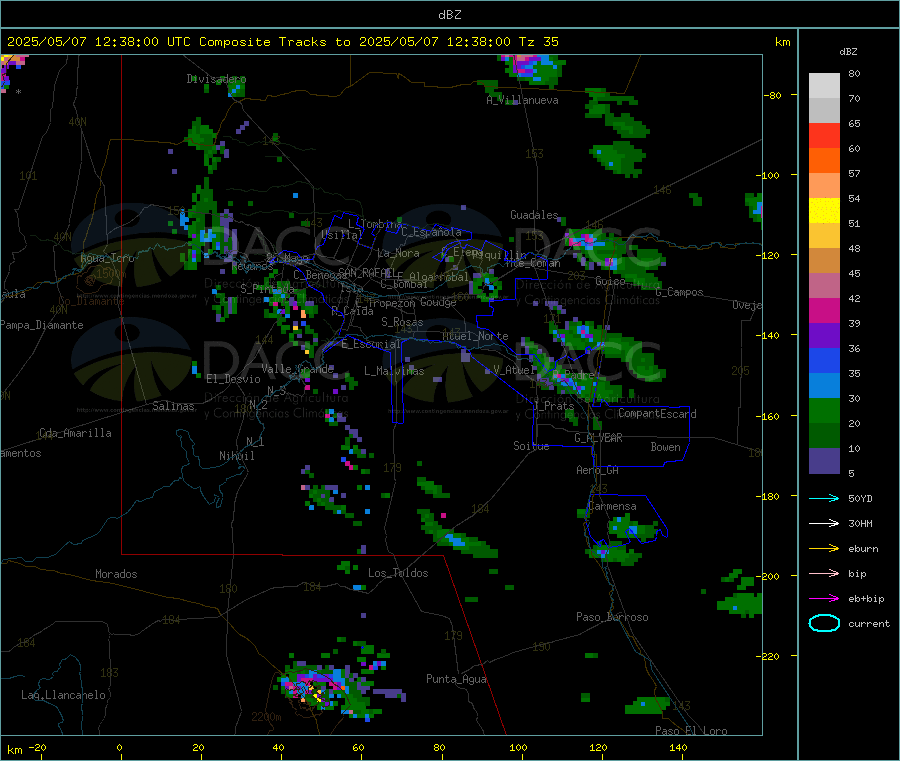This screenshot has width=900, height=761.
Task: Click the E_Escorial place label
Action: [371, 344]
